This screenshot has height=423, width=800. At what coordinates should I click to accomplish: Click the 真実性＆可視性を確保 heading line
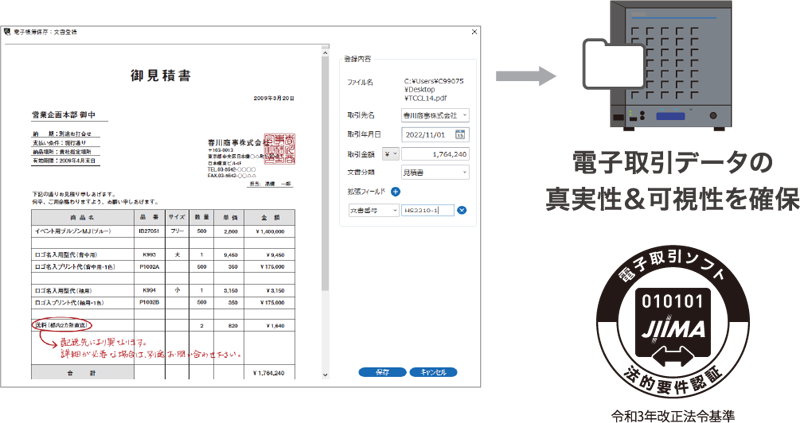click(x=672, y=199)
